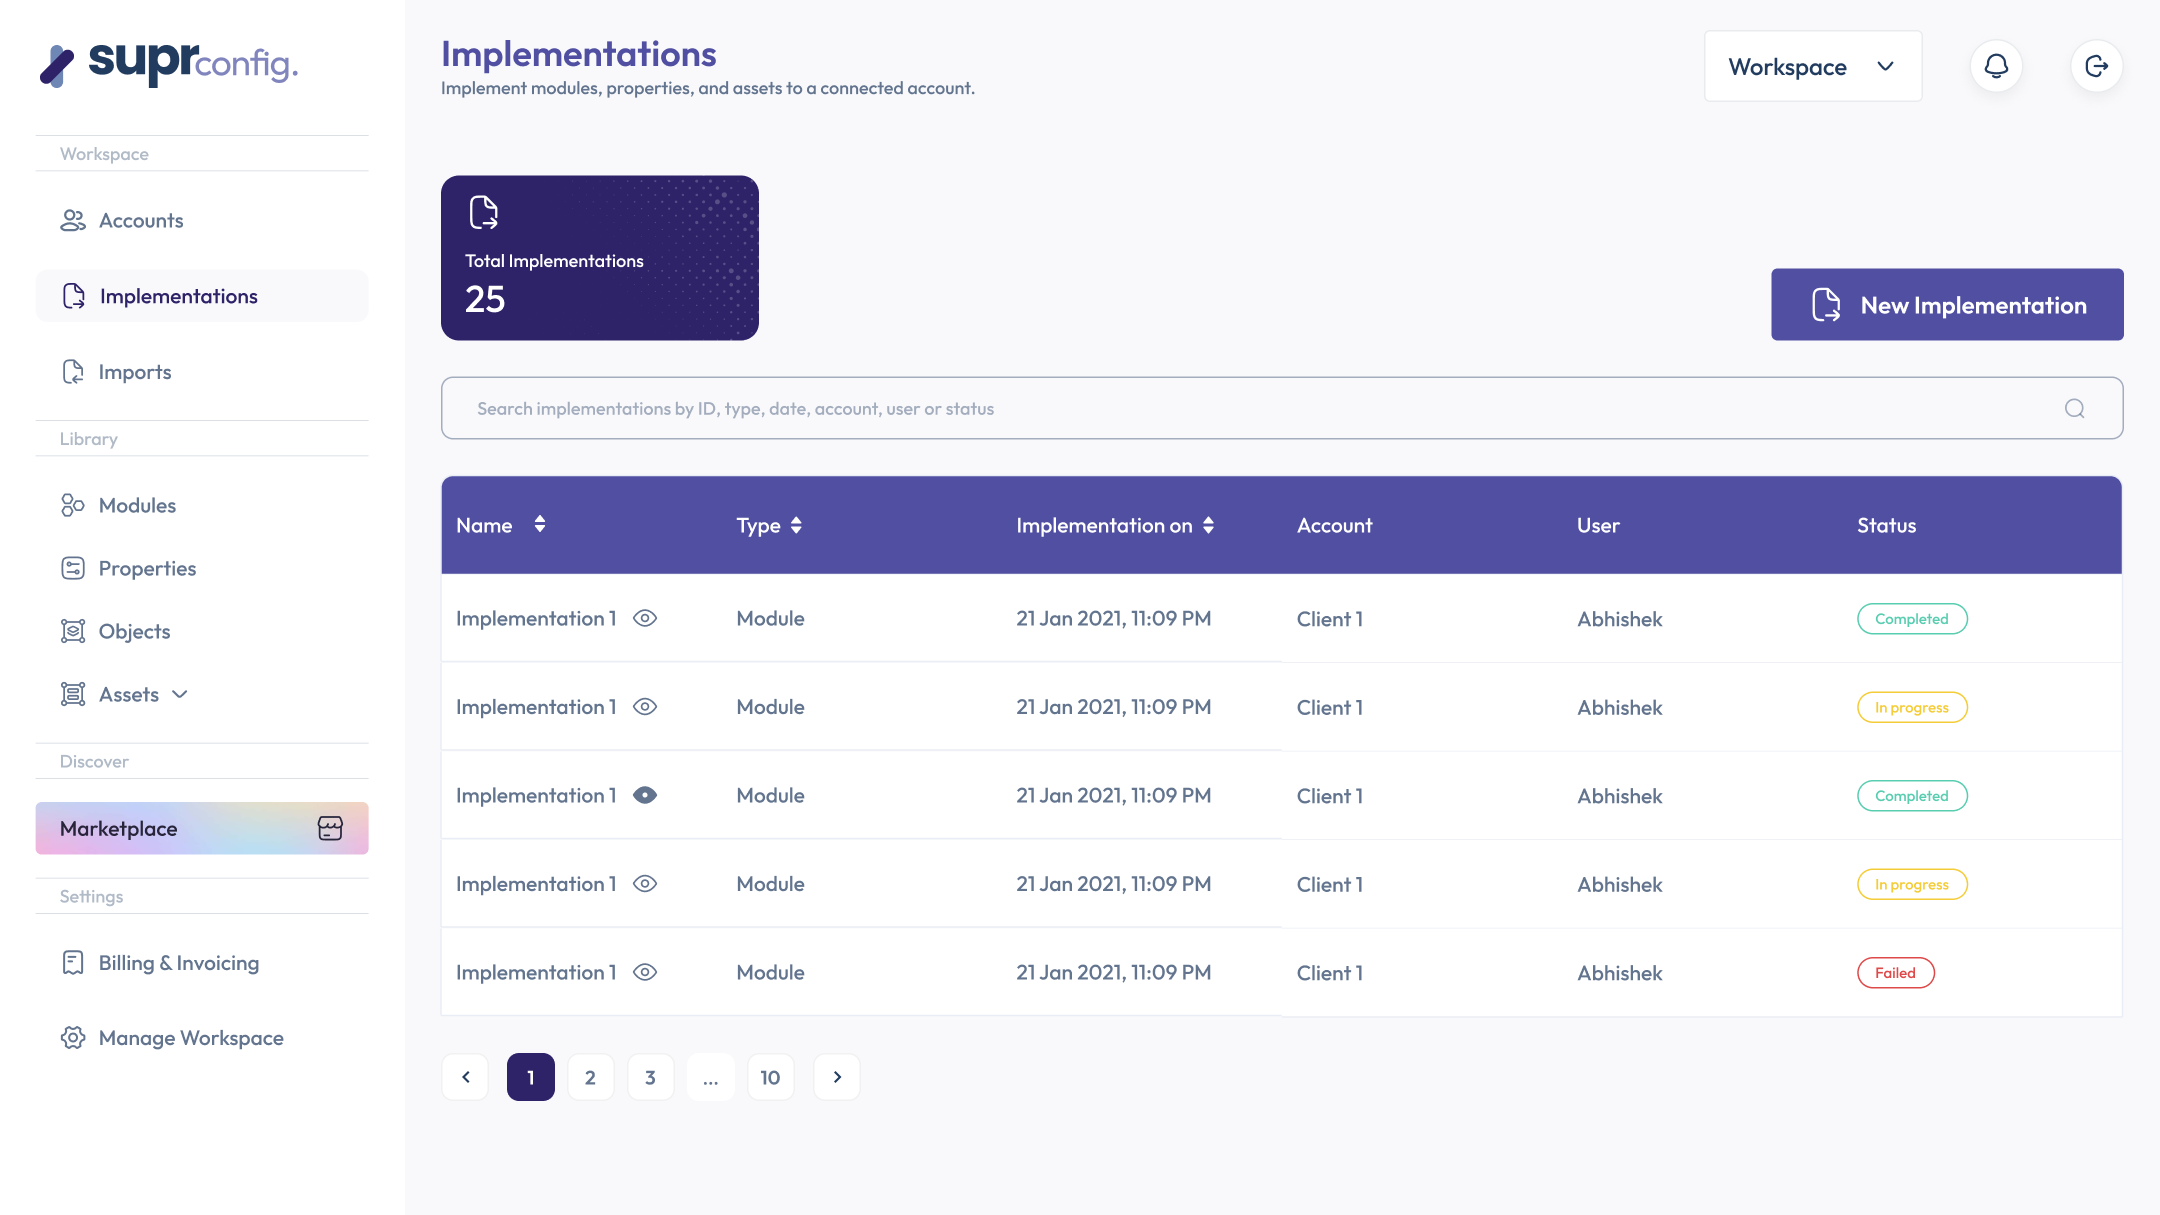Click the Manage Workspace gear icon
This screenshot has width=2160, height=1215.
point(72,1037)
